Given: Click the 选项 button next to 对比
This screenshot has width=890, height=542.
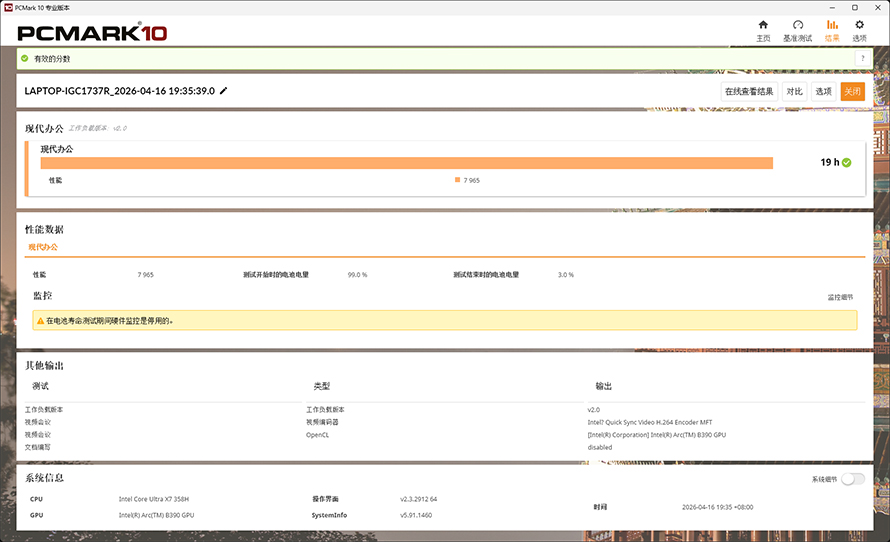Looking at the screenshot, I should pos(823,91).
